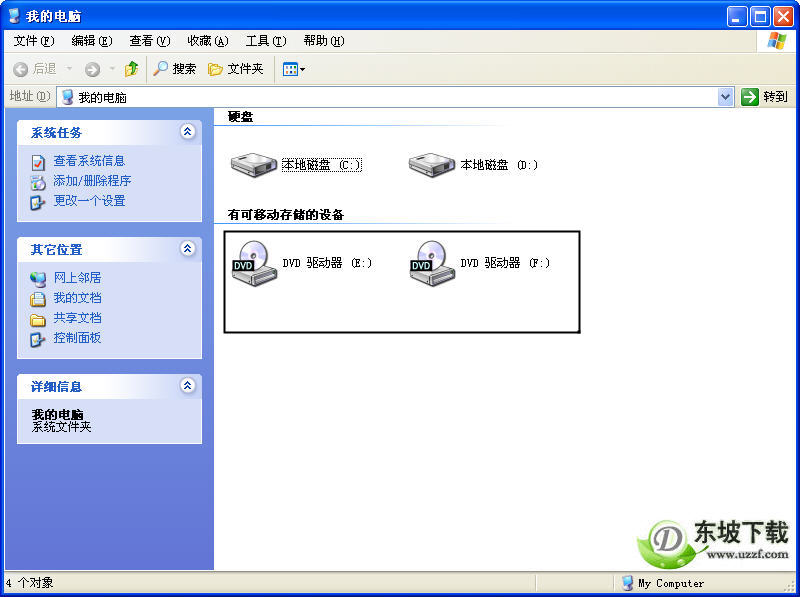This screenshot has height=597, width=800.
Task: Toggle the 文件夹 folders pane button
Action: pos(236,68)
